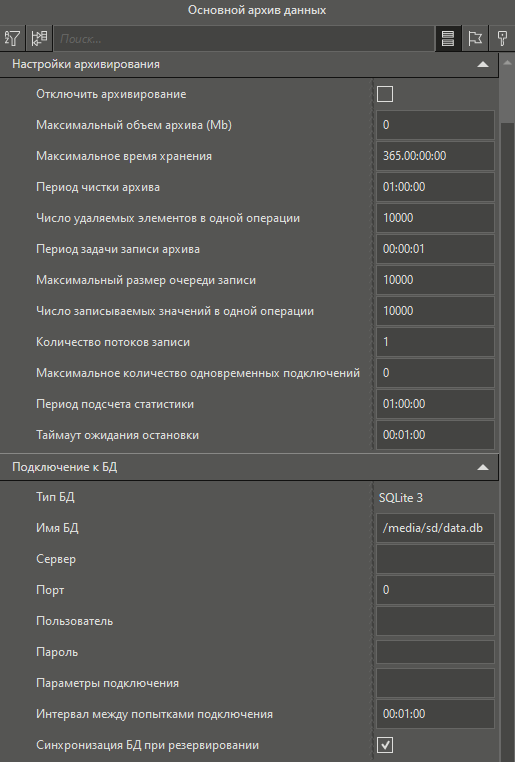The height and width of the screenshot is (762, 515).
Task: Select the Пароль label
Action: click(x=57, y=652)
